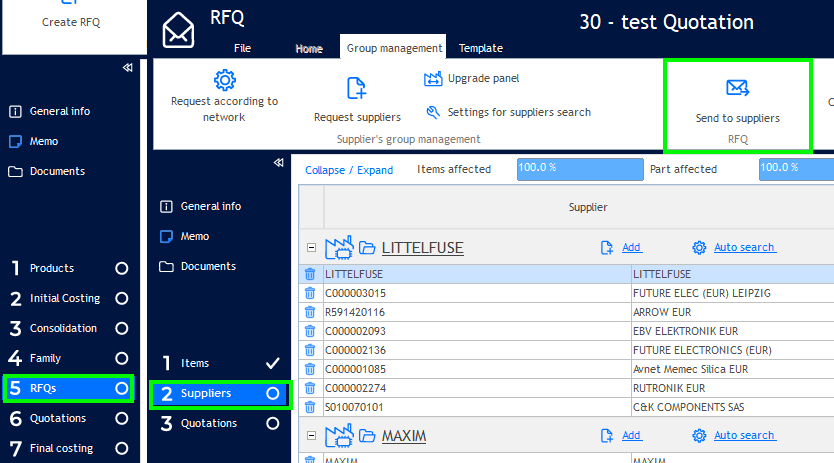Delete row C000002274 with trash icon
Viewport: 834px width, 463px height.
pyautogui.click(x=310, y=388)
